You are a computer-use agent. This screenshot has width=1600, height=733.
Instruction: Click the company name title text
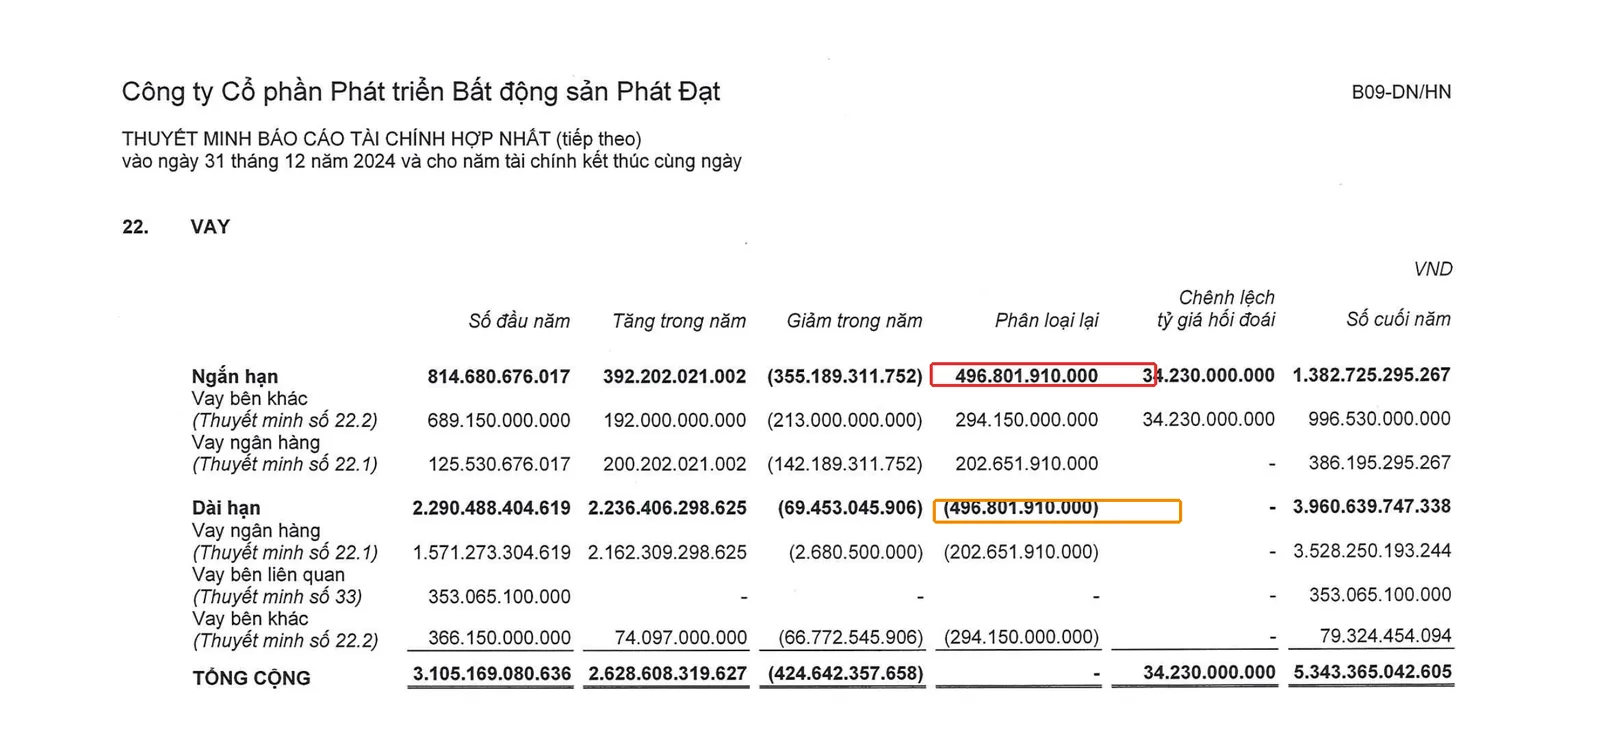(x=421, y=92)
